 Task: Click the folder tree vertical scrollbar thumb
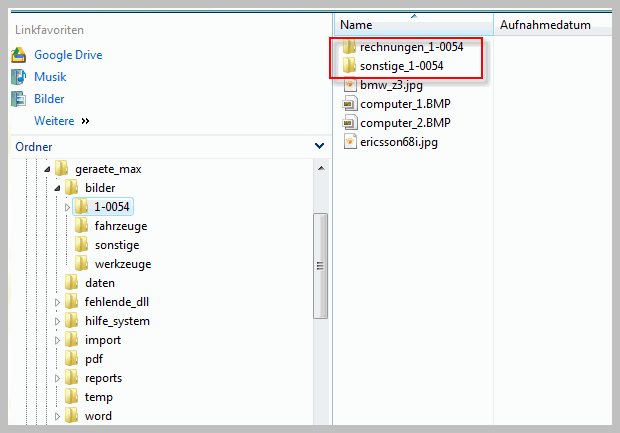pyautogui.click(x=320, y=265)
